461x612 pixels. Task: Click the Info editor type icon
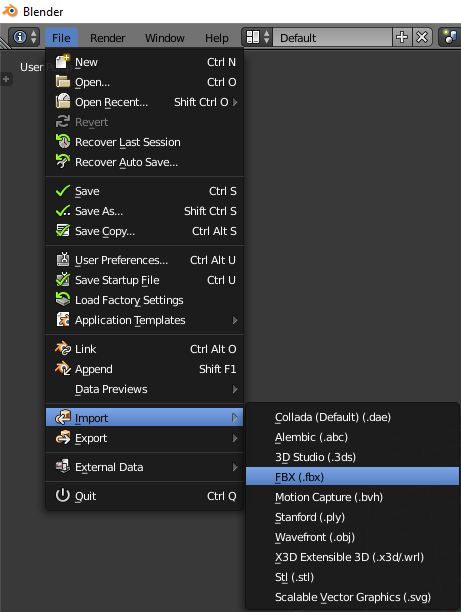(24, 37)
